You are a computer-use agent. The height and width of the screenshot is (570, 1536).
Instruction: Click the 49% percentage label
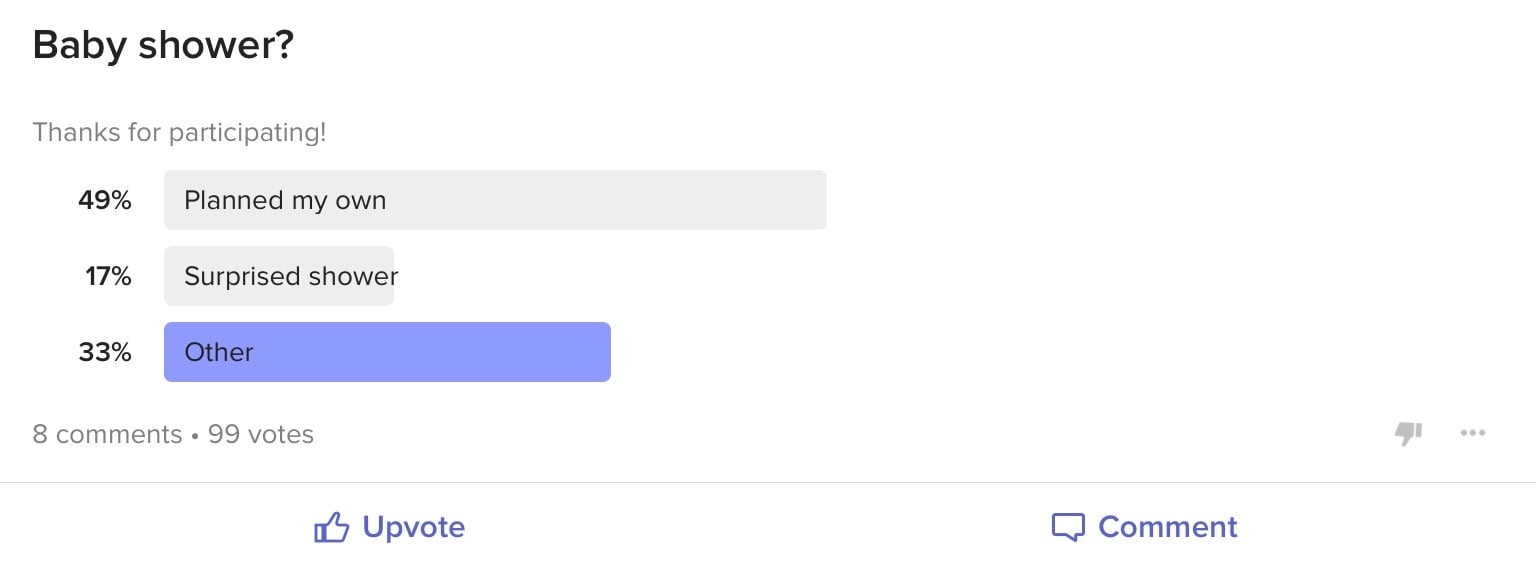(105, 200)
